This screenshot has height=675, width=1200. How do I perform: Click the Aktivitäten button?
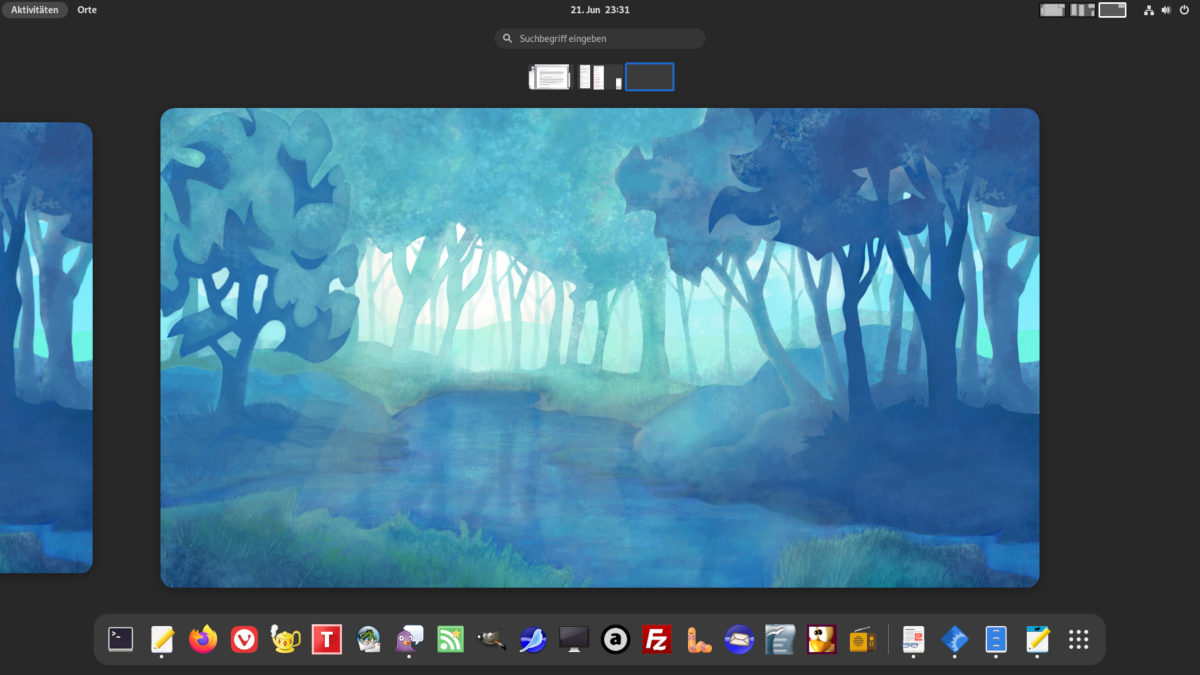(x=35, y=10)
